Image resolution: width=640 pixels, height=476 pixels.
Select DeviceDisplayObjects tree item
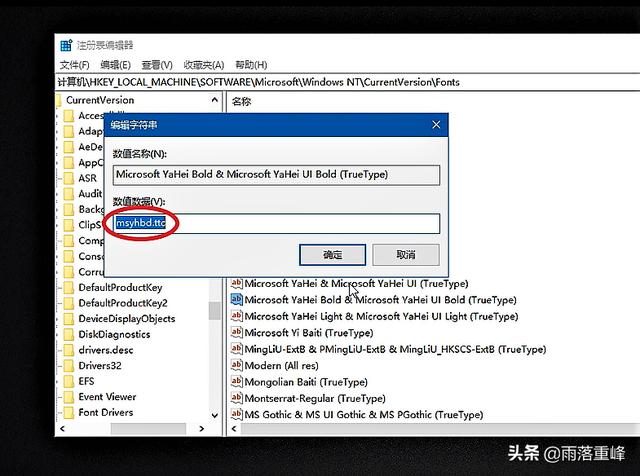coord(127,318)
